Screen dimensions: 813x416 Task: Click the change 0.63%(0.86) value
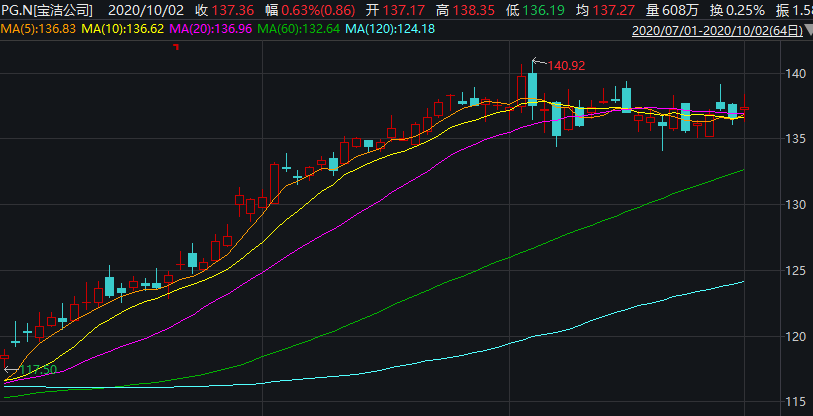319,10
